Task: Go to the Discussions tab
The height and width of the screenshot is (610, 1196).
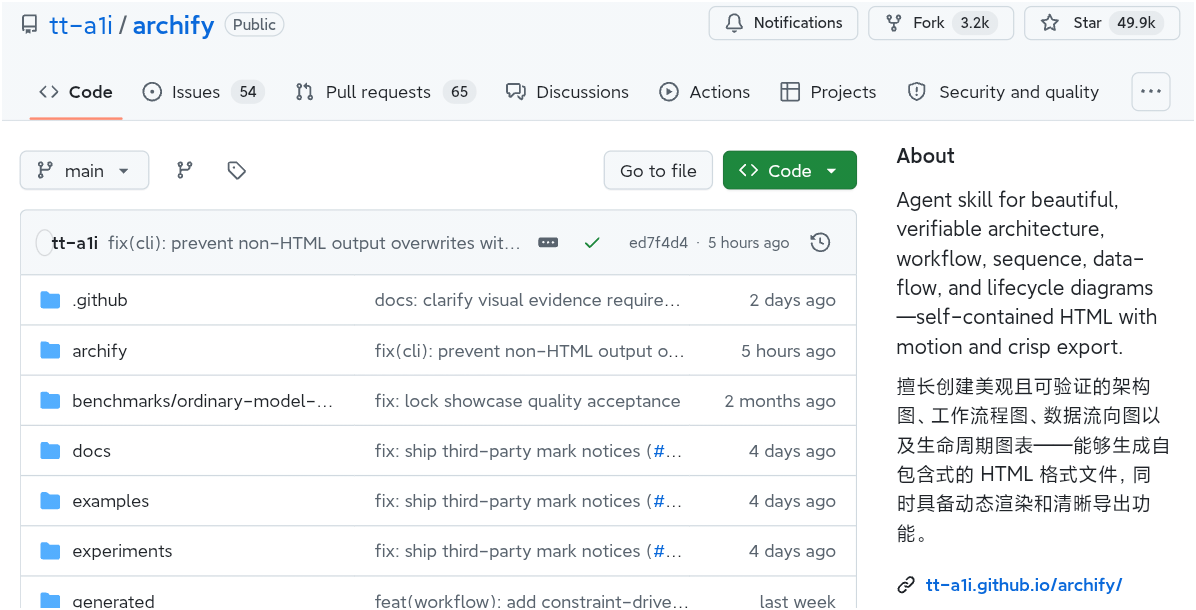Action: [x=567, y=92]
